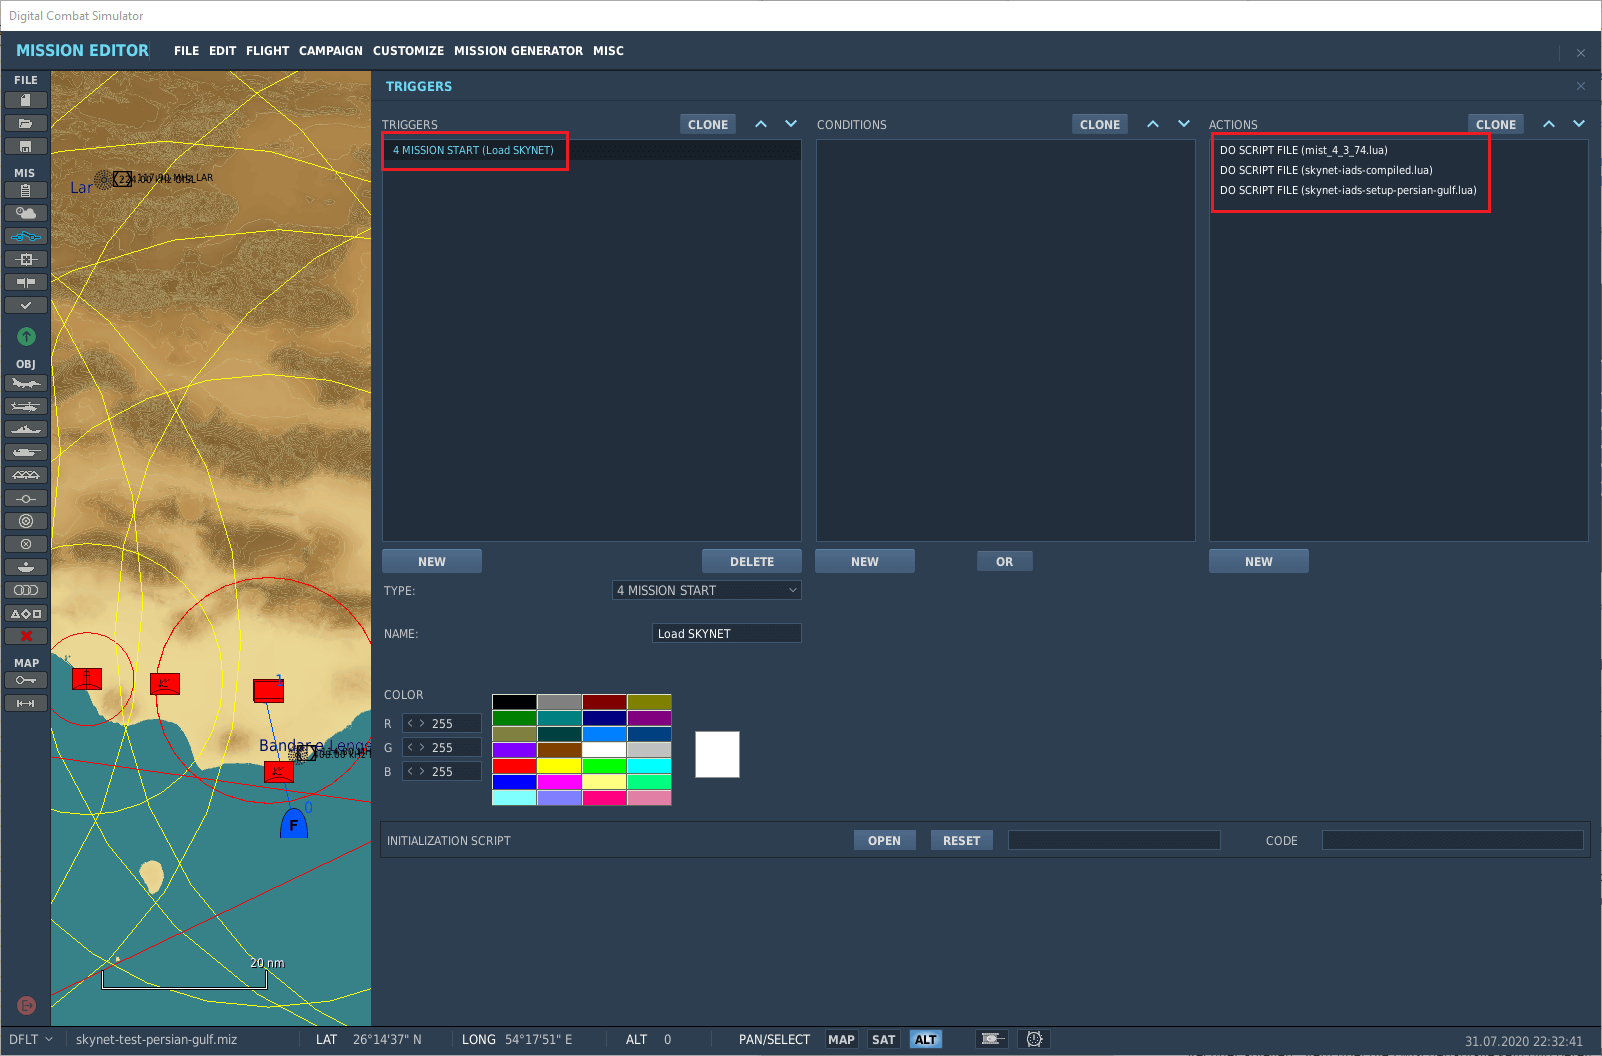This screenshot has height=1056, width=1602.
Task: Toggle the triggers panel icon
Action: 26,236
